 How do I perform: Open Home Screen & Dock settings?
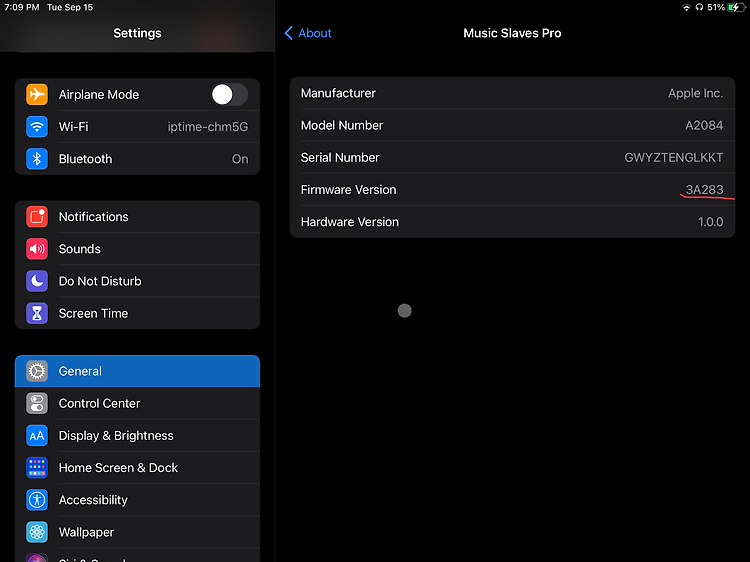137,468
